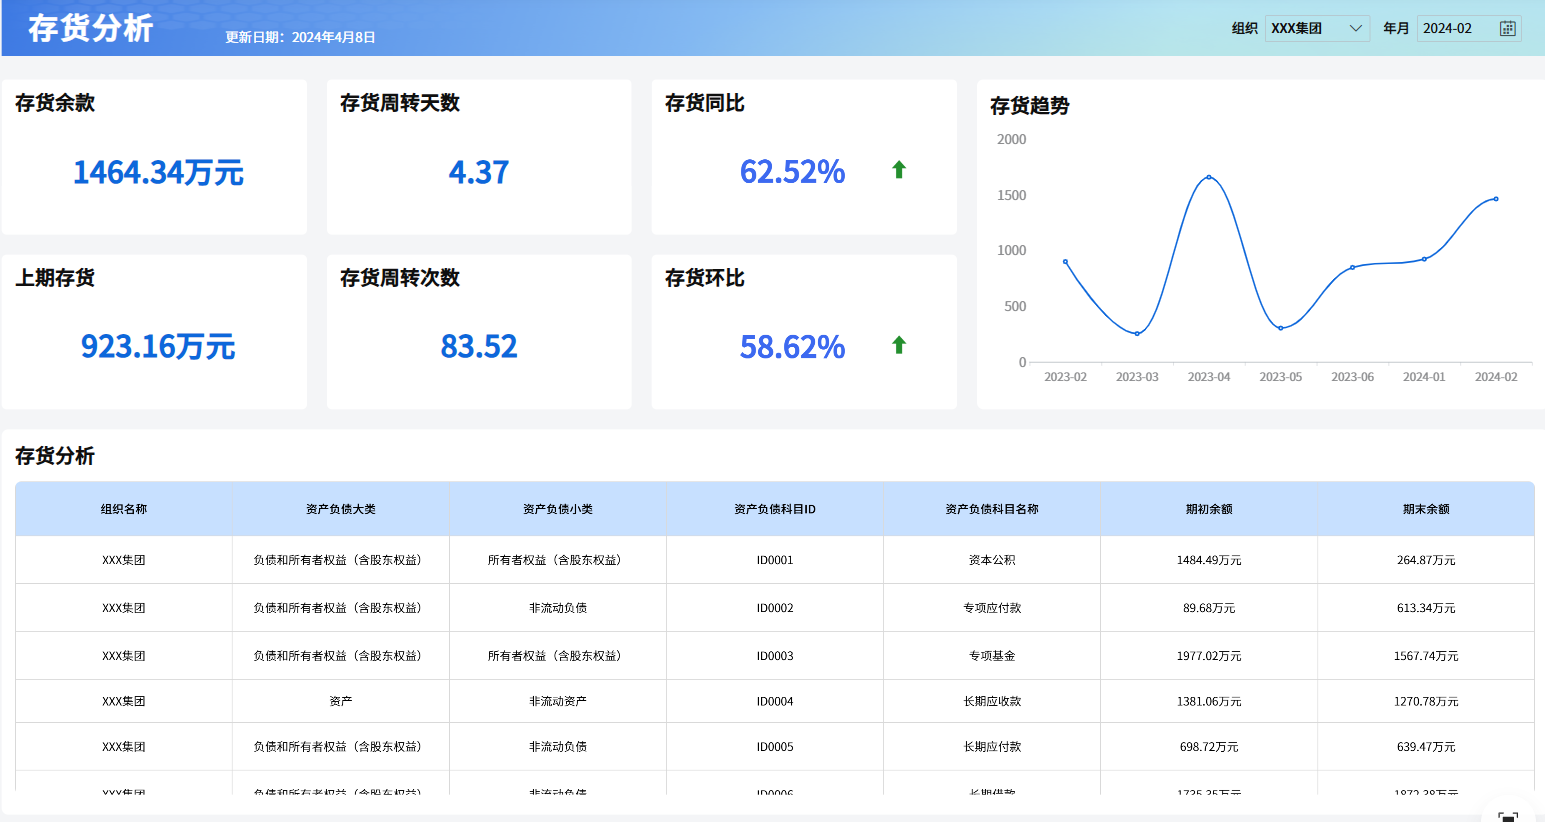Click the 1270.78万元 closing balance cell
The image size is (1545, 822).
pos(1426,701)
